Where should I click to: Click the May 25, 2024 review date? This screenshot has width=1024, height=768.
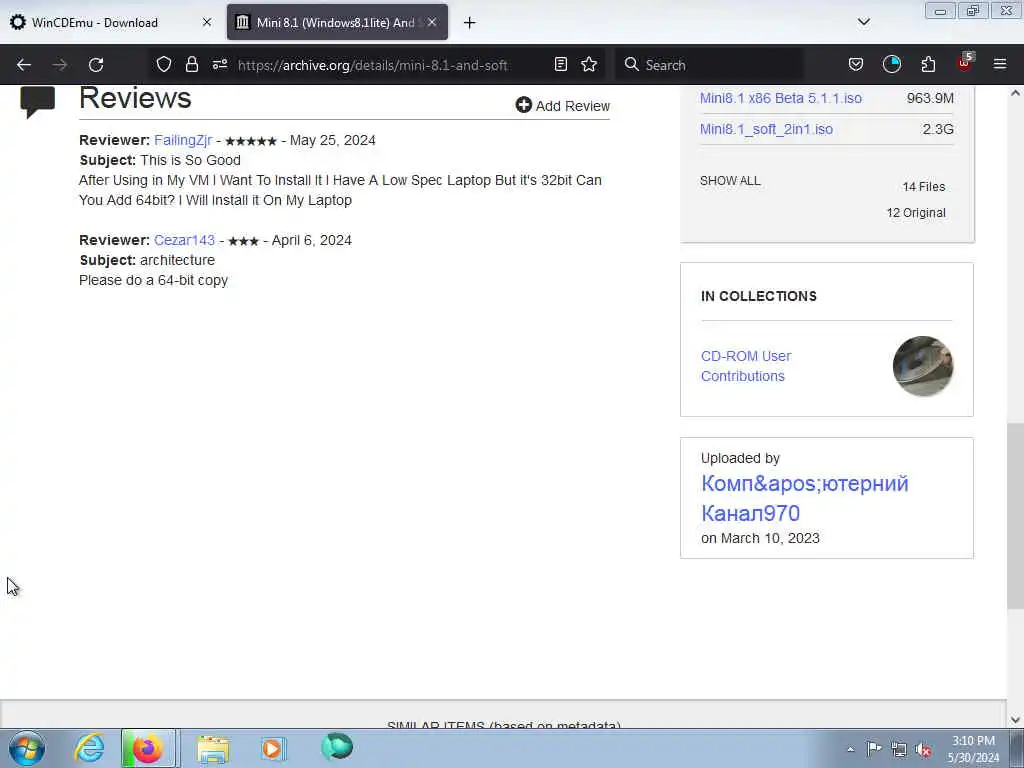point(332,140)
